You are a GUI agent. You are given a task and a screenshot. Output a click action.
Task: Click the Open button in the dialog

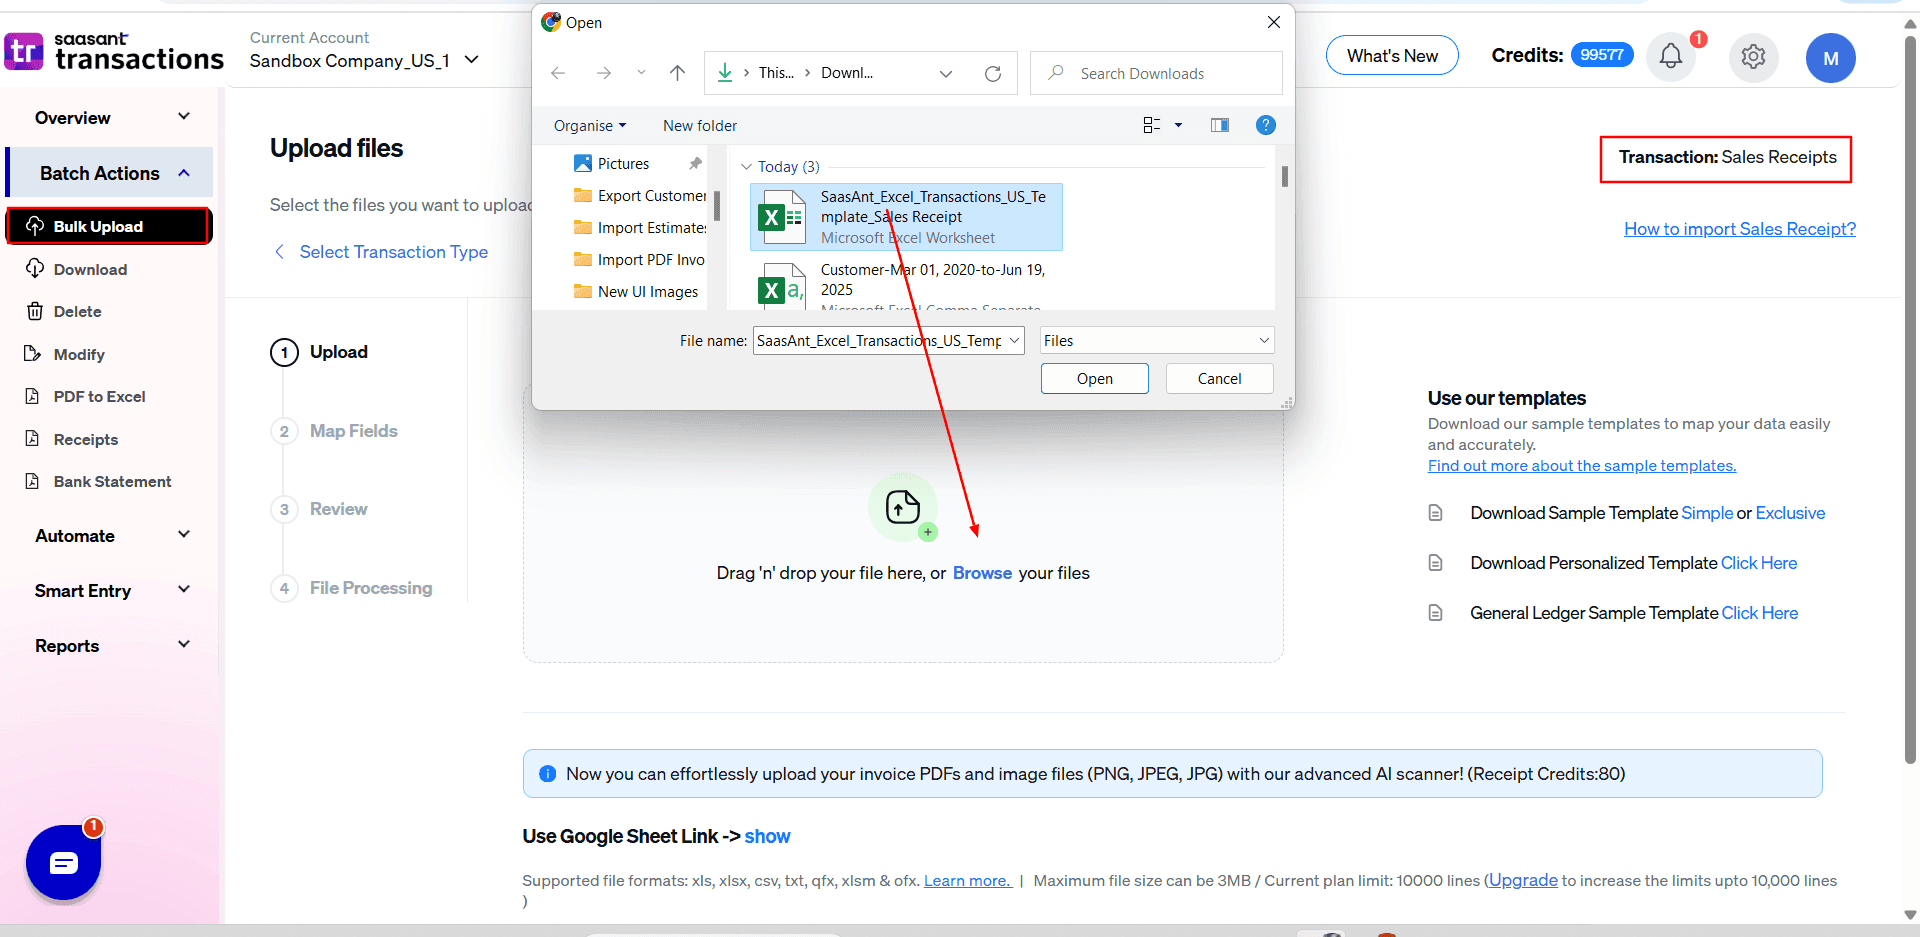tap(1094, 378)
